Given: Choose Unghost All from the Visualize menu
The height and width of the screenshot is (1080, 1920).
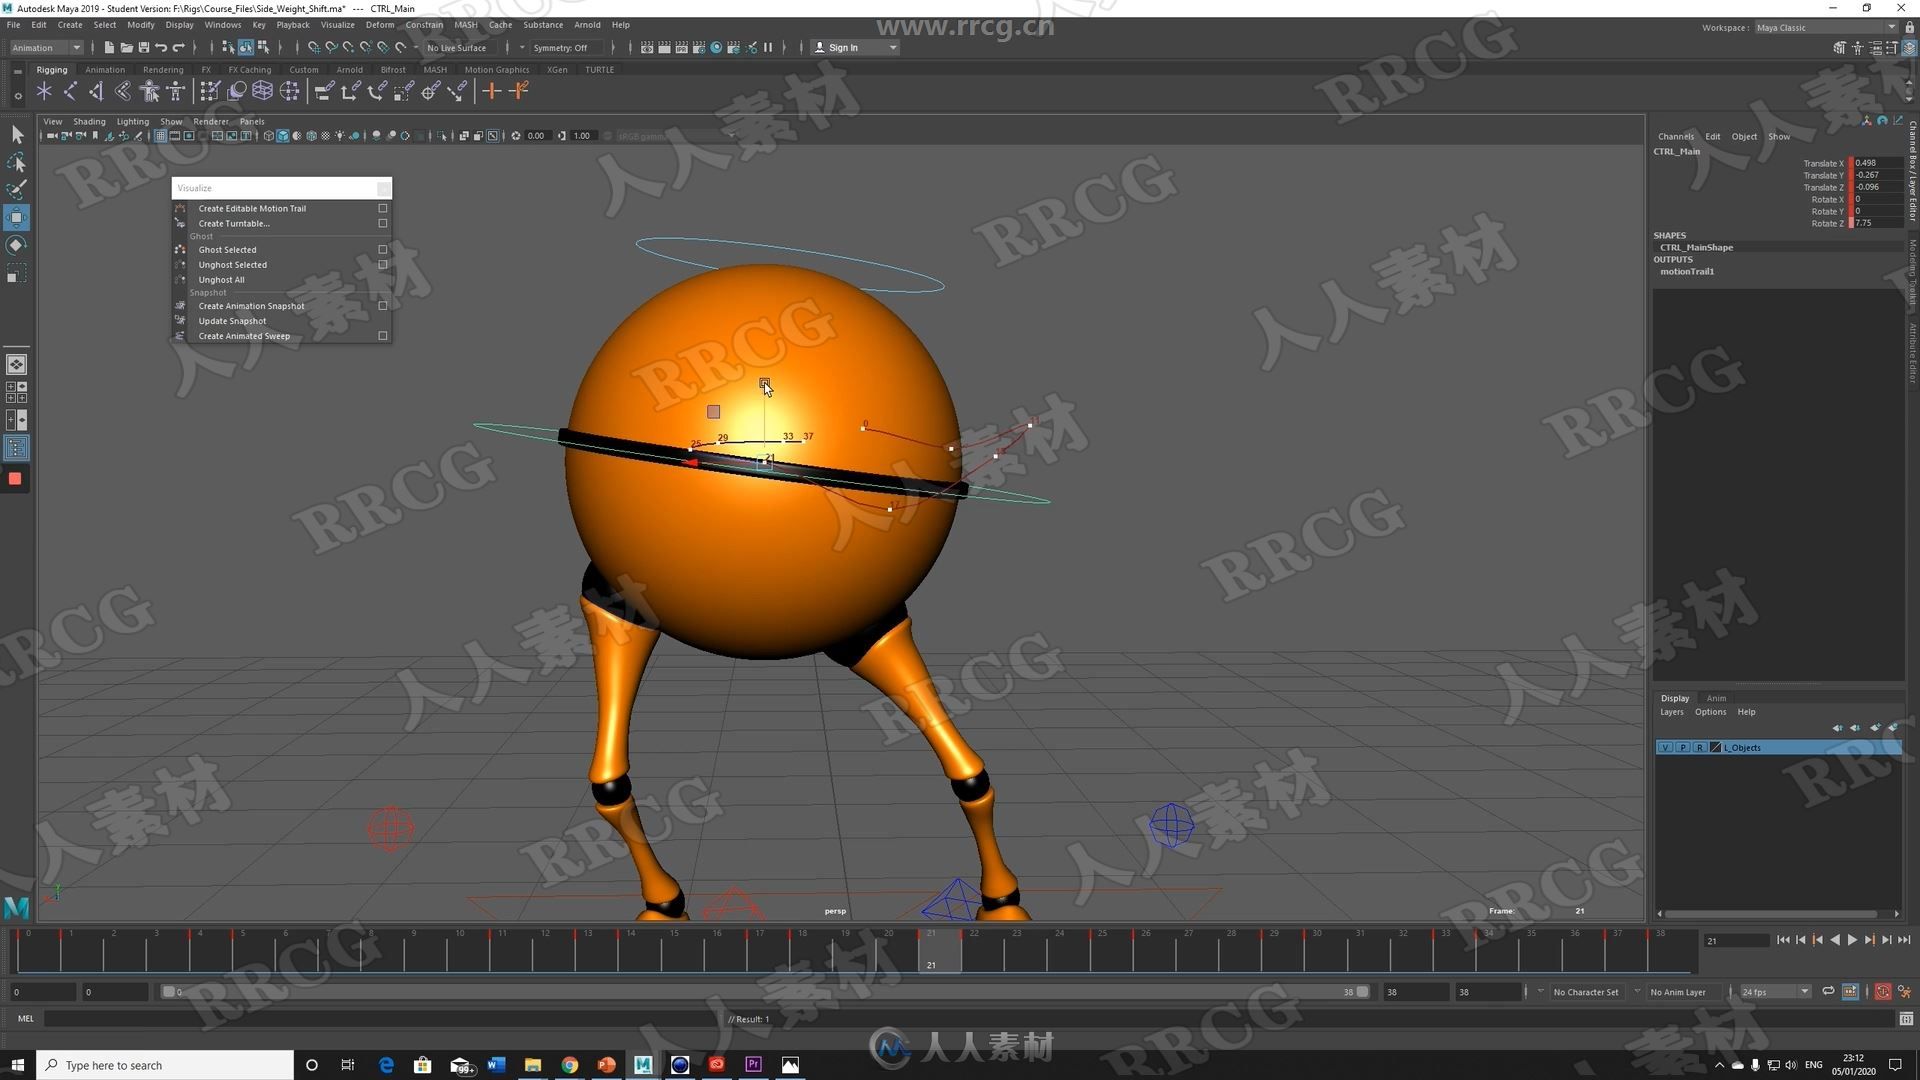Looking at the screenshot, I should coord(221,280).
